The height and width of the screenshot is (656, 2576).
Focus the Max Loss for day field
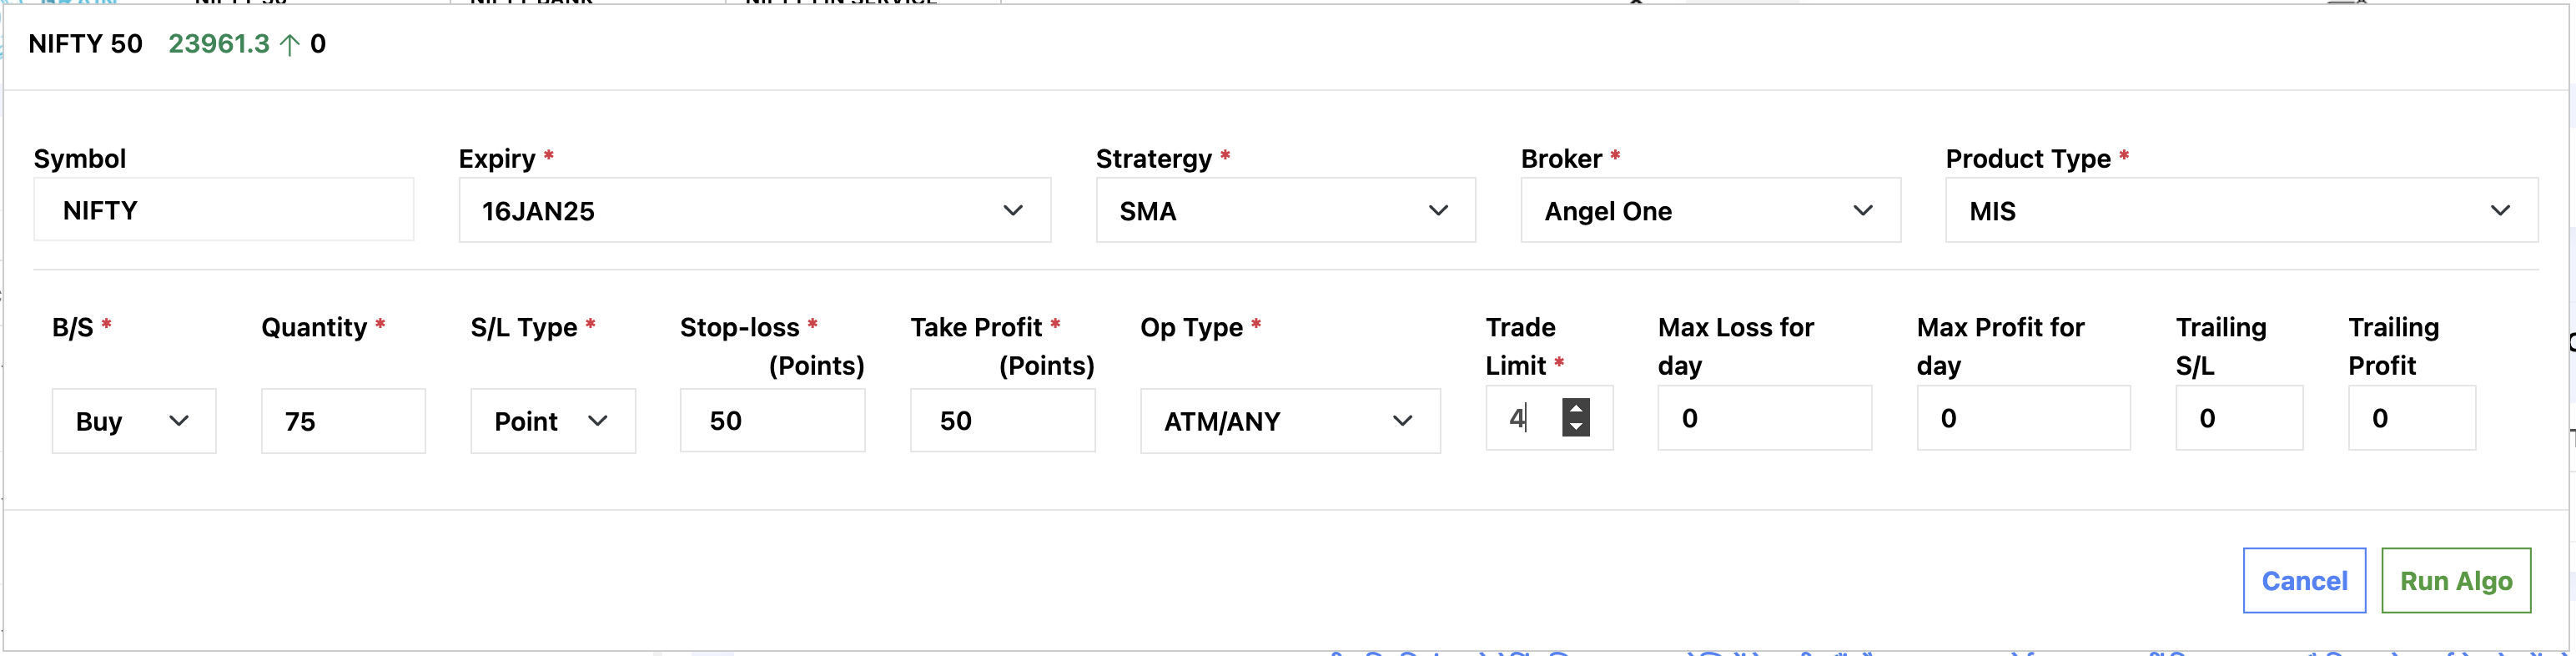pyautogui.click(x=1764, y=418)
